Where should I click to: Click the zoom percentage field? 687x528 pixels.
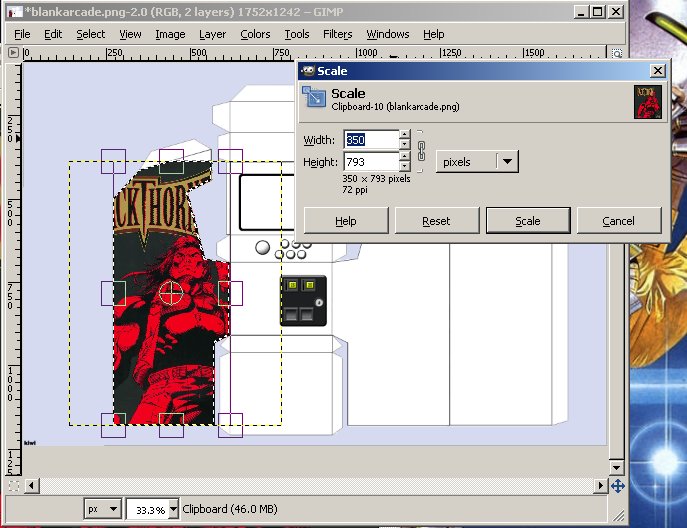[148, 510]
